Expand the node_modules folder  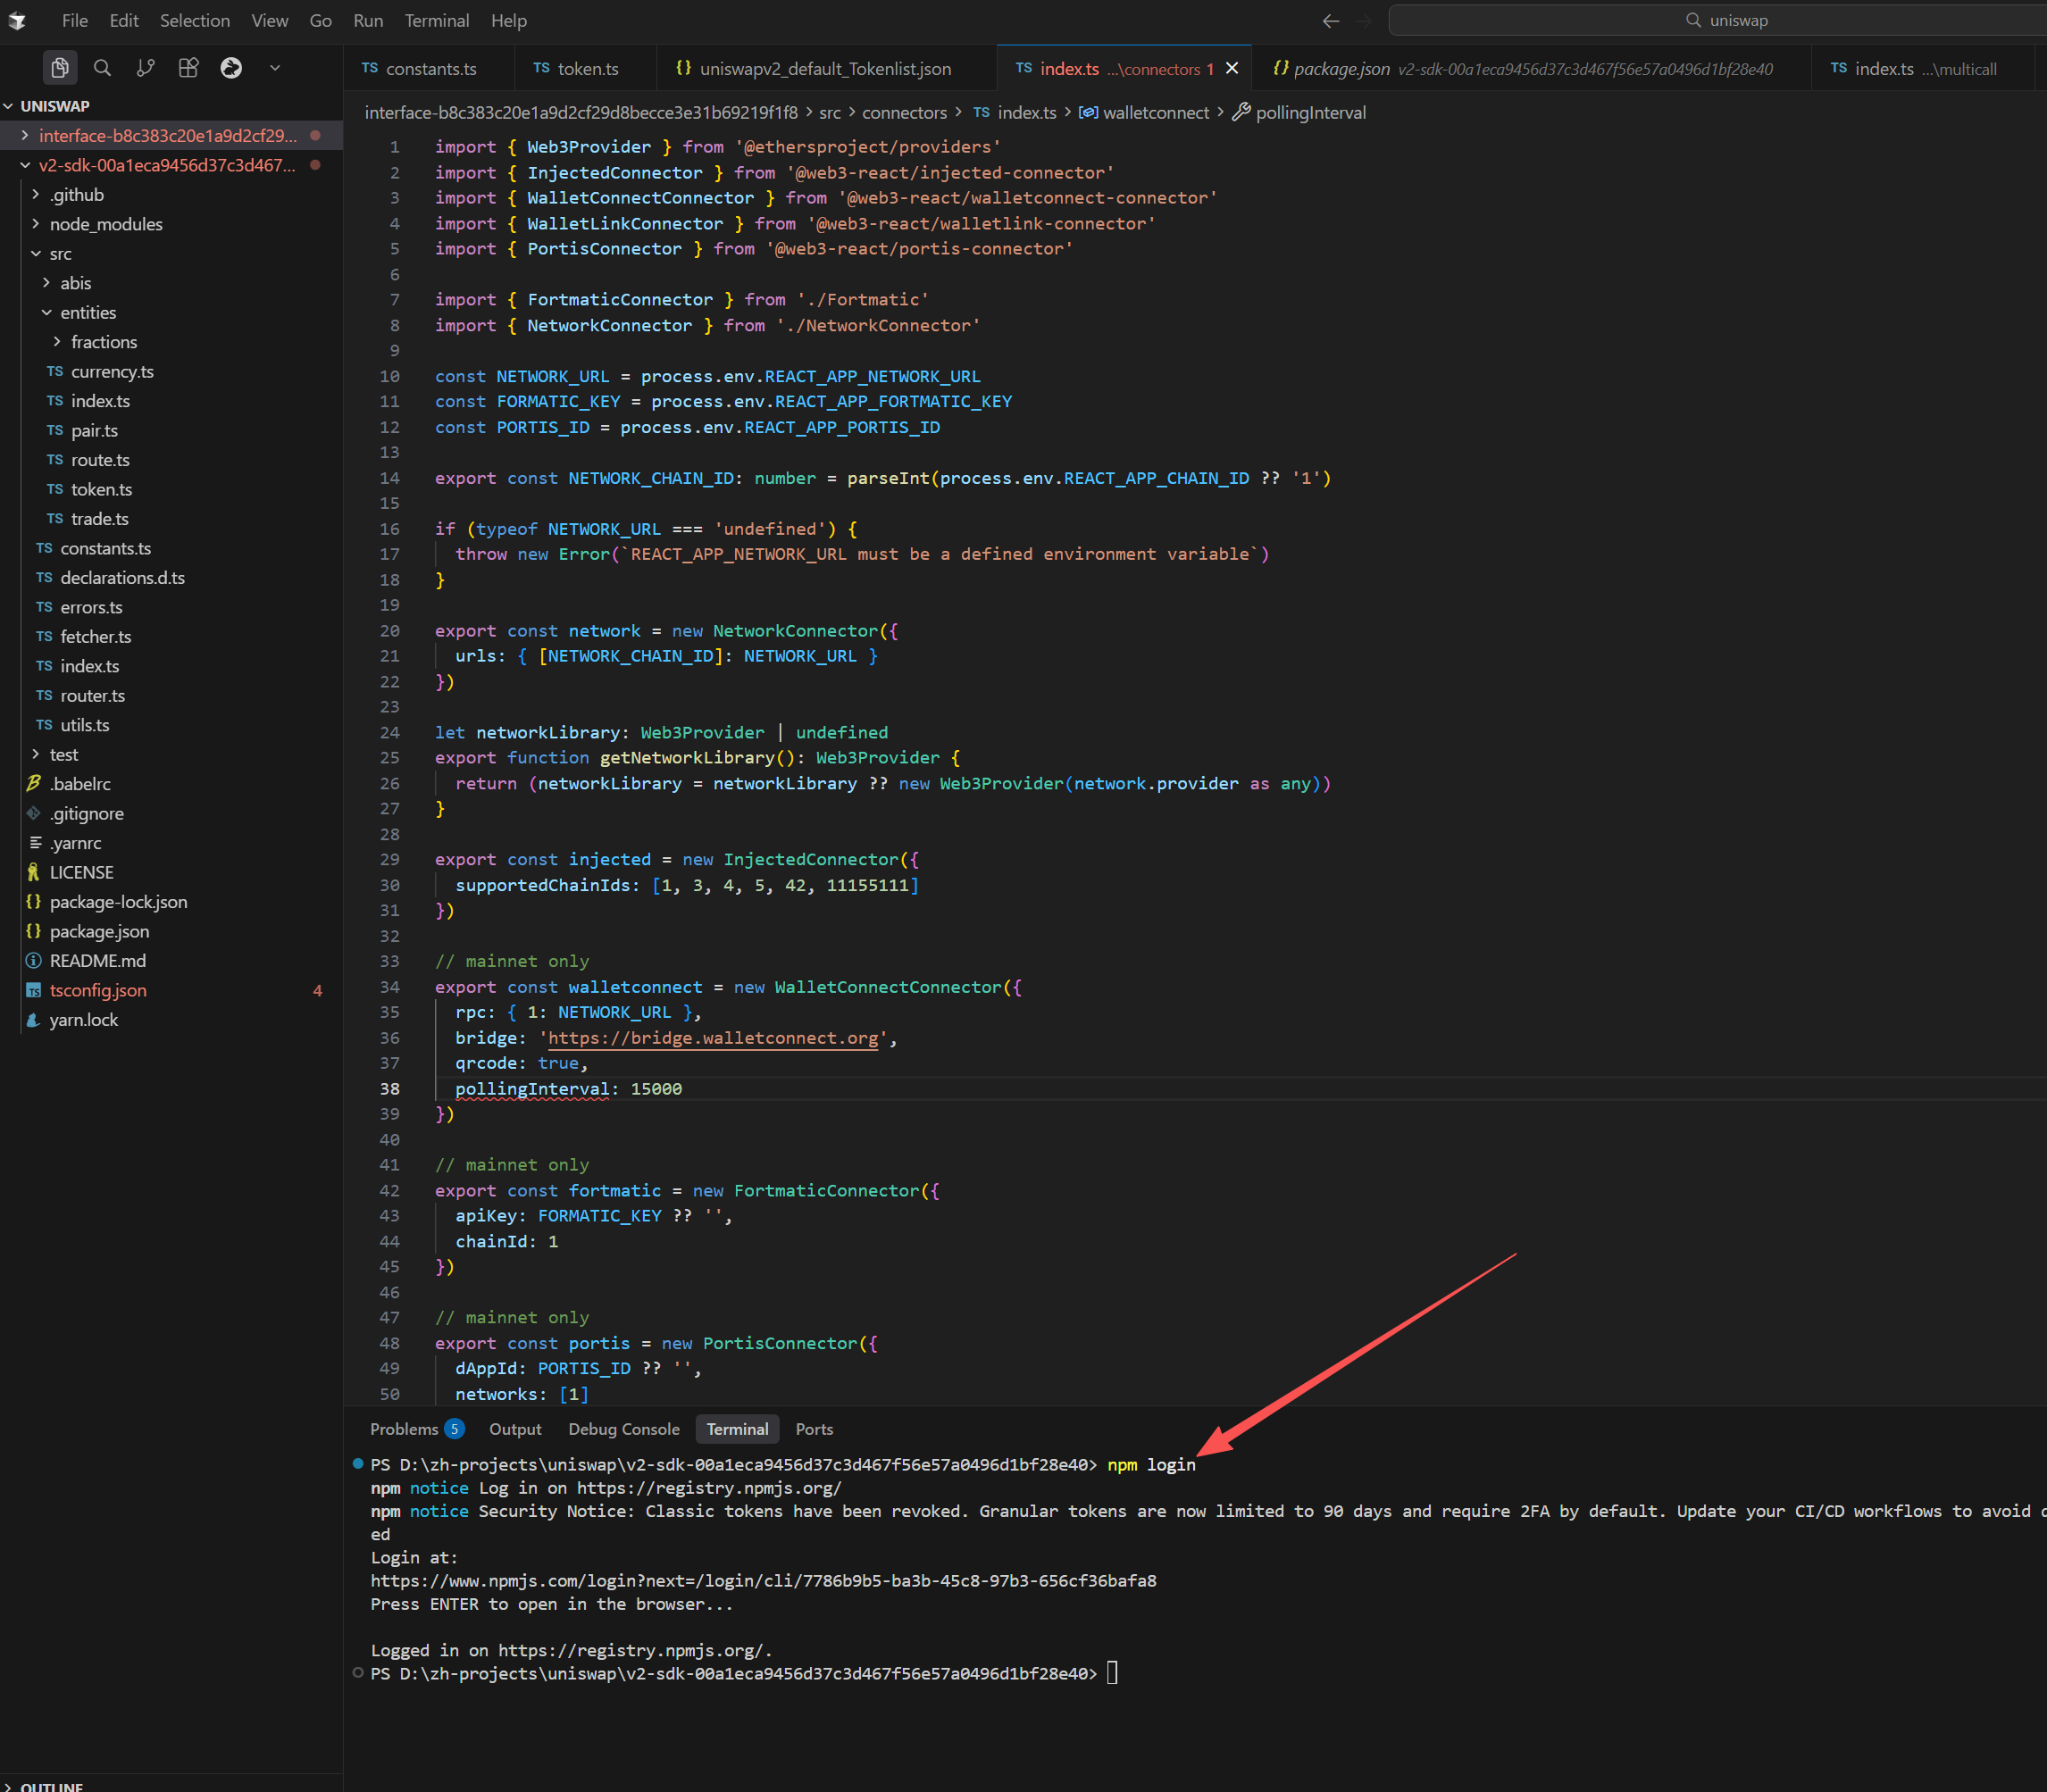click(106, 224)
